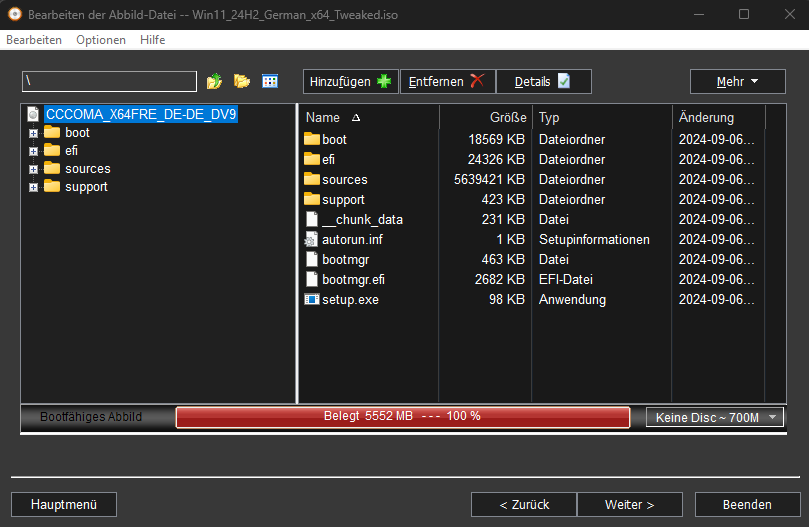This screenshot has height=527, width=809.
Task: Click the app icon in title bar
Action: point(15,14)
